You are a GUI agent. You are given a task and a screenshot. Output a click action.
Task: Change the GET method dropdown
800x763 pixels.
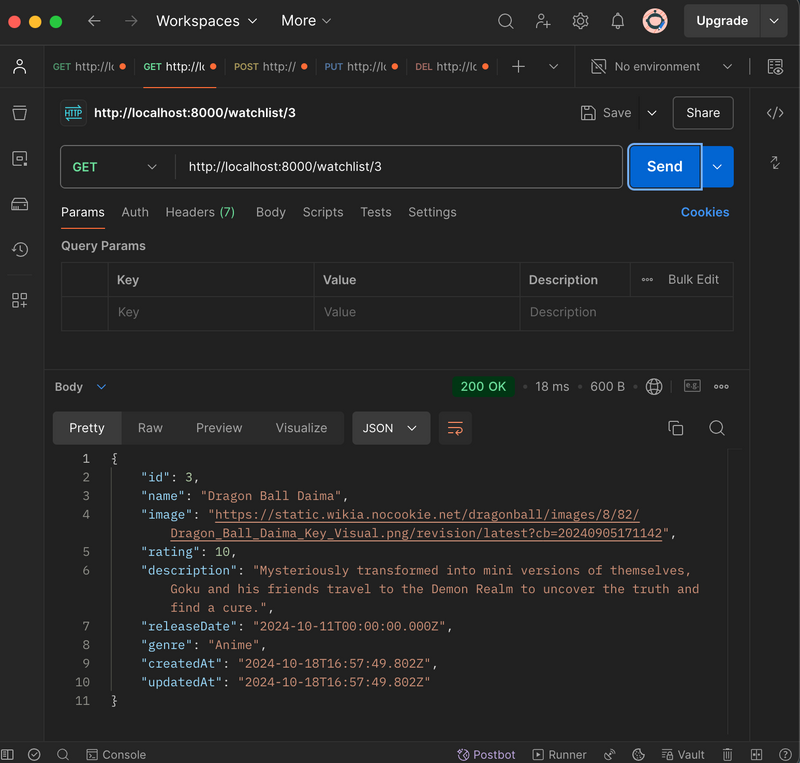pyautogui.click(x=115, y=167)
